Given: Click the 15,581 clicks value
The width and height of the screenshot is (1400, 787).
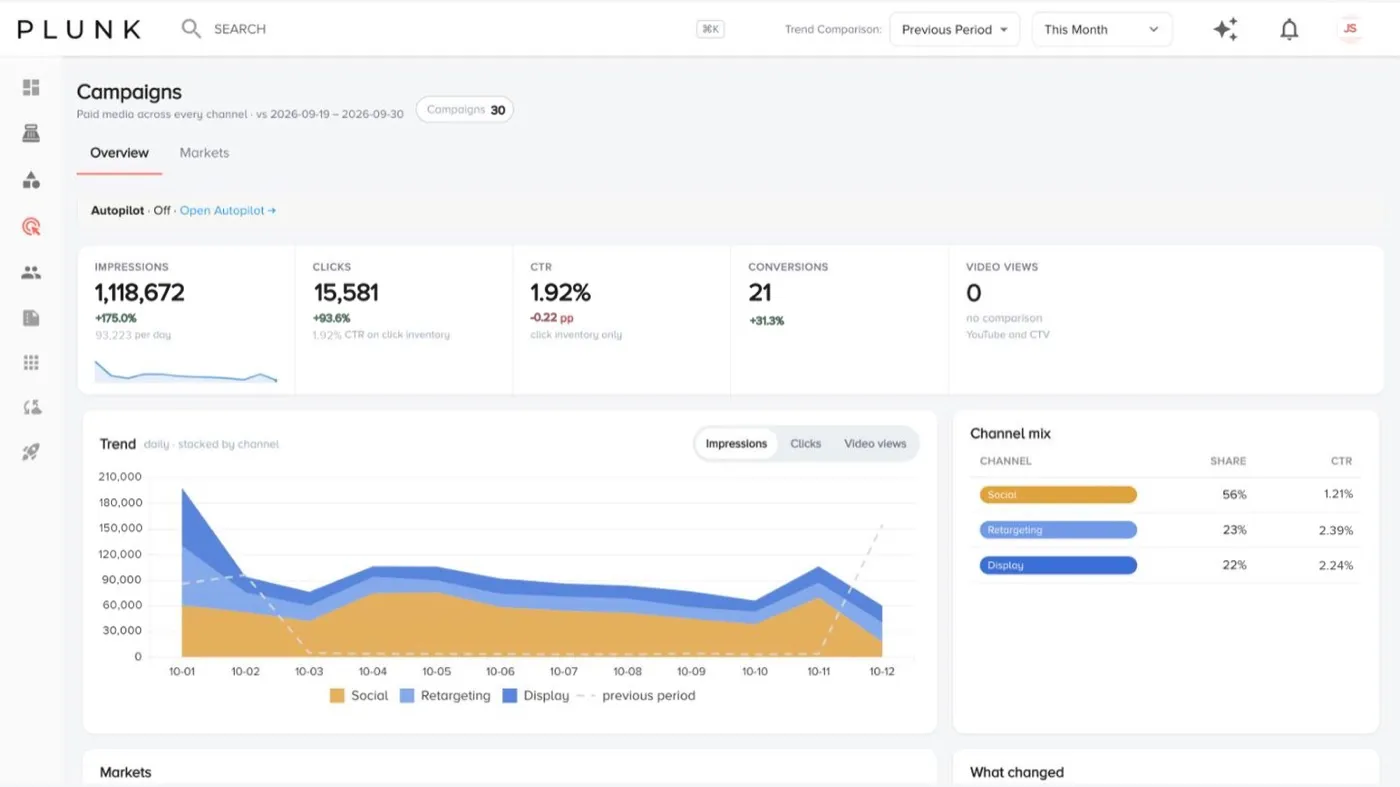Looking at the screenshot, I should pyautogui.click(x=346, y=293).
